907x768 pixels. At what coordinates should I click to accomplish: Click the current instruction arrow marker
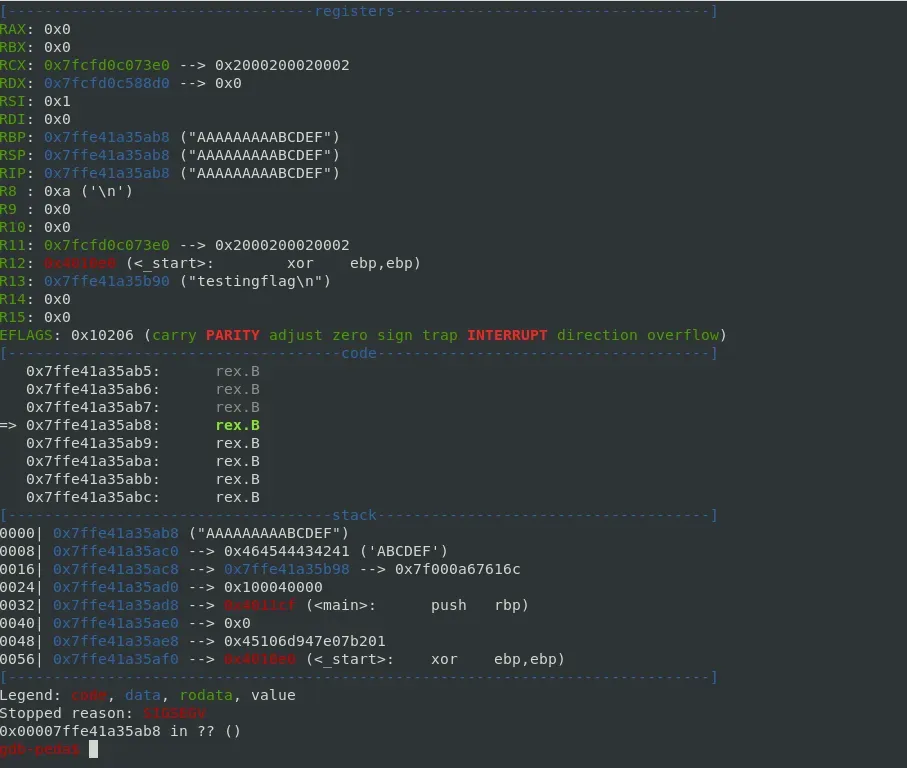tap(8, 425)
